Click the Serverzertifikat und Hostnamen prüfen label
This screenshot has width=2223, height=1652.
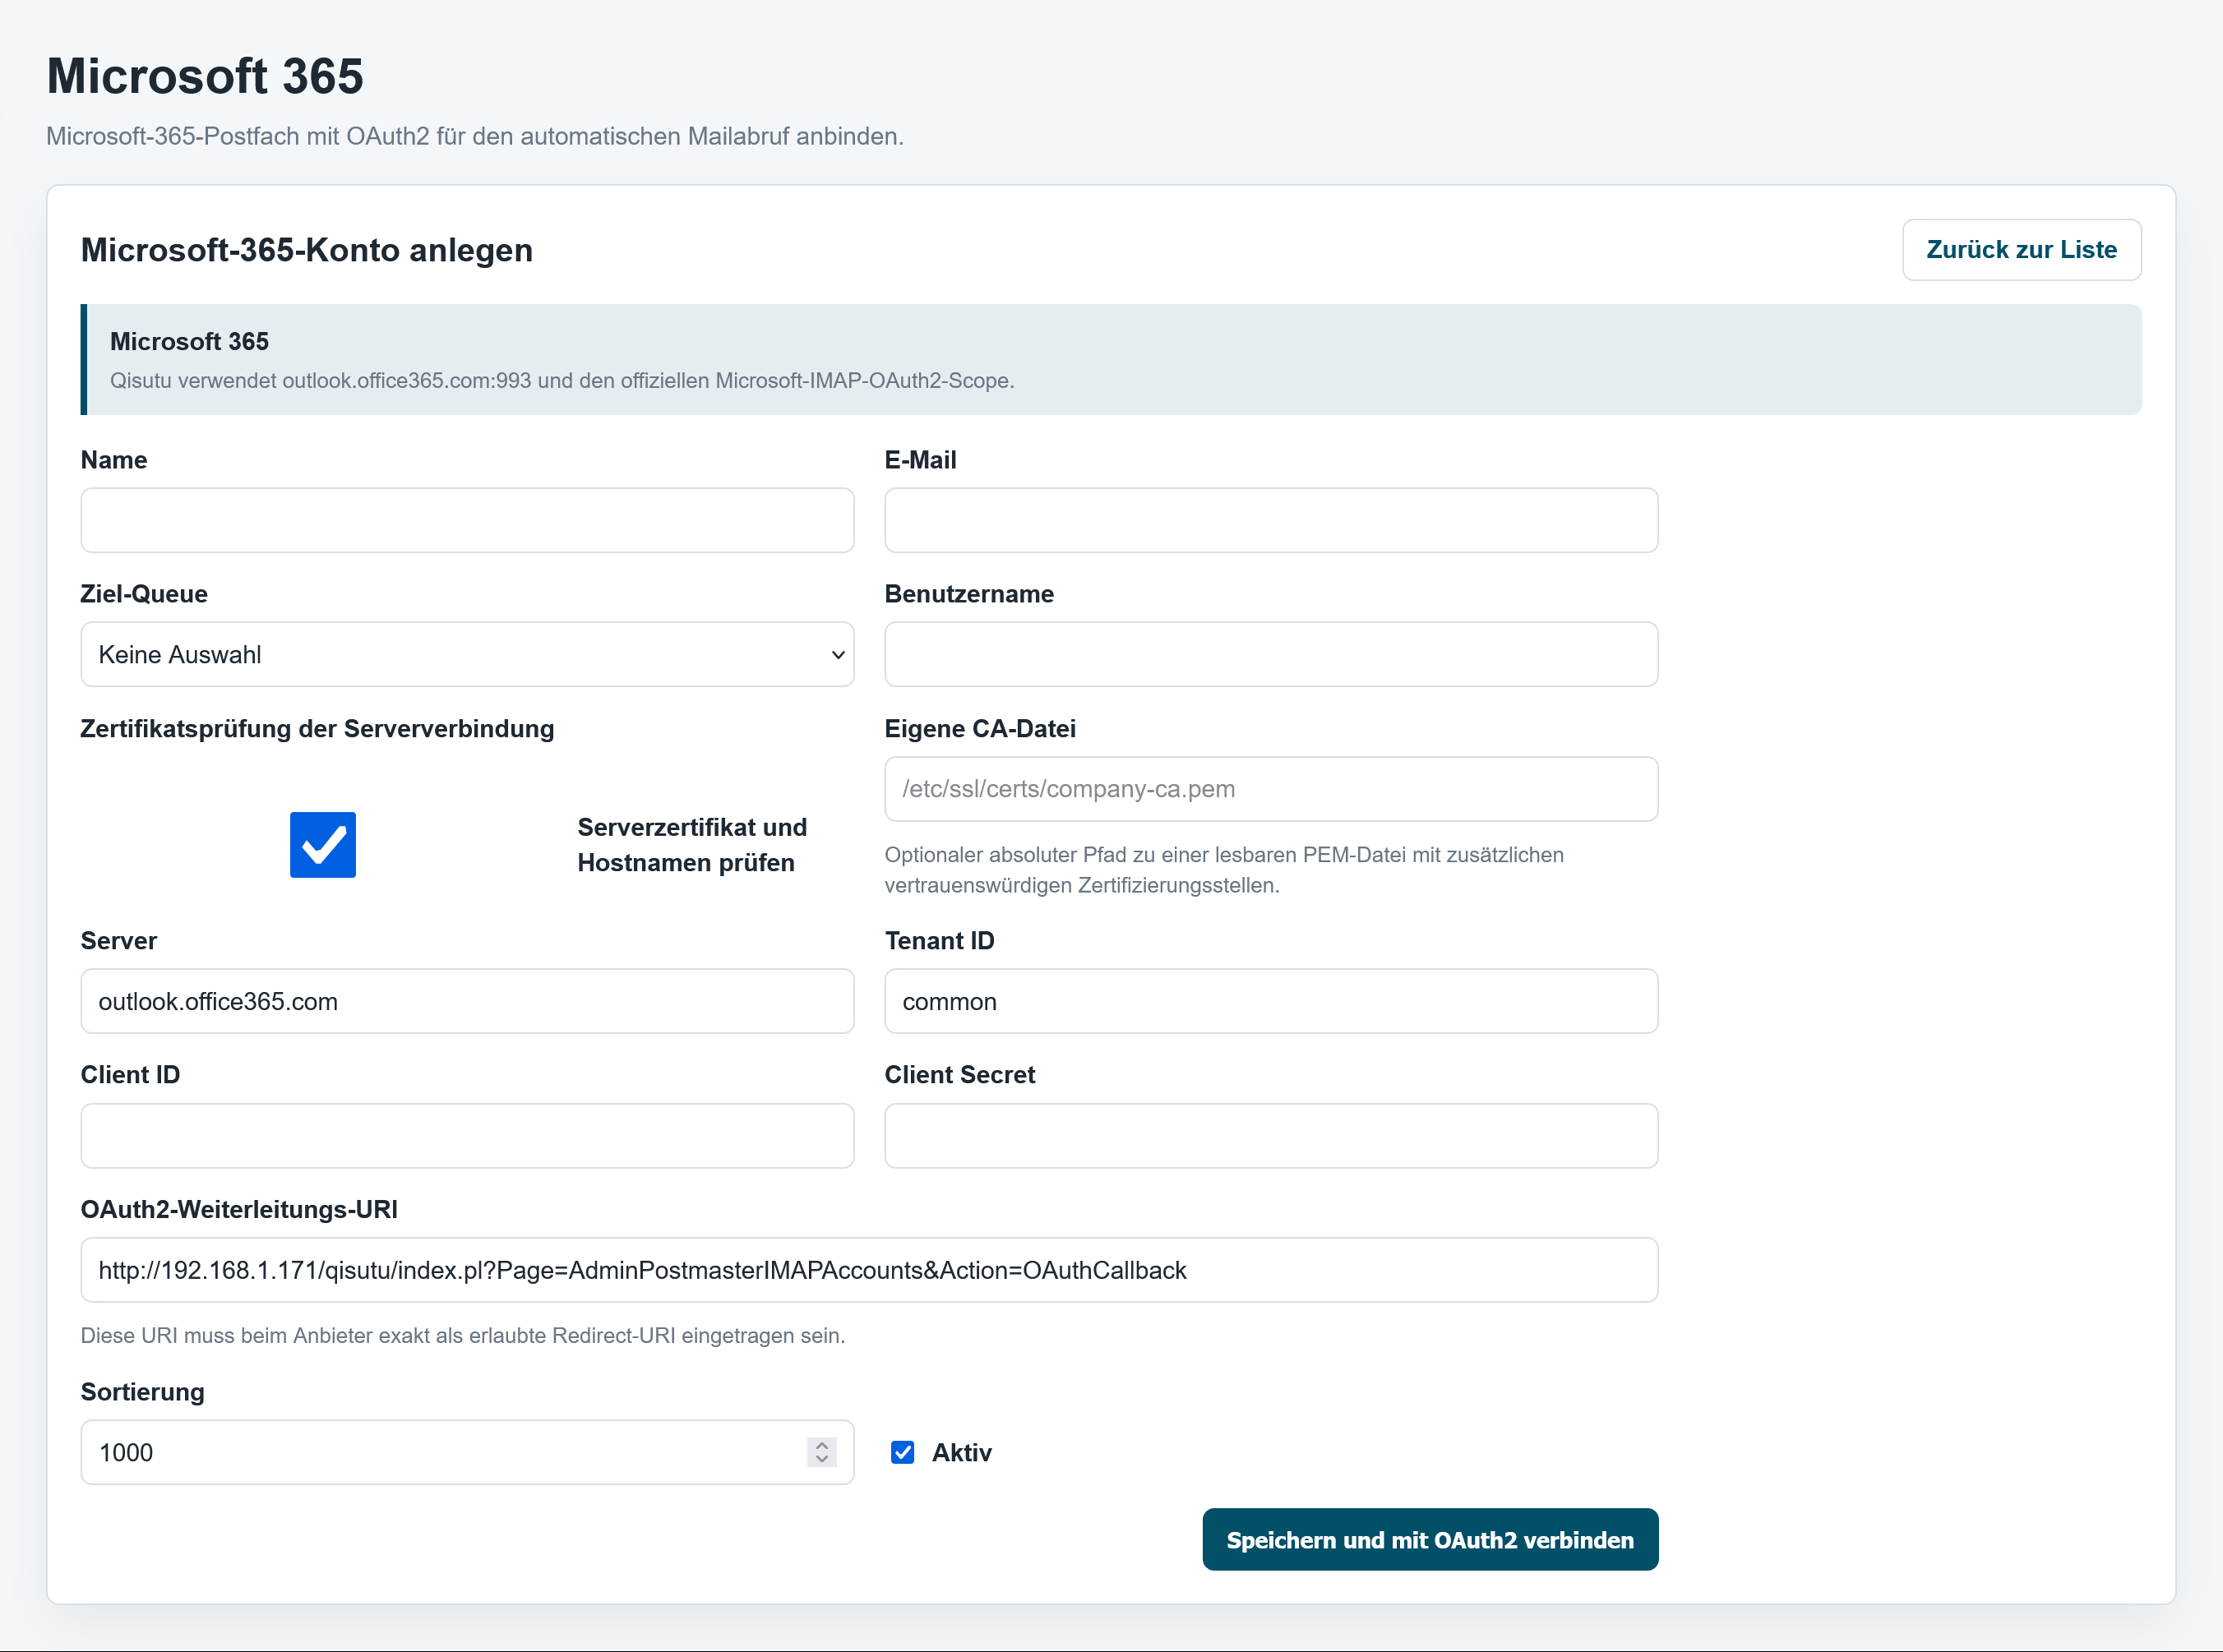[692, 845]
